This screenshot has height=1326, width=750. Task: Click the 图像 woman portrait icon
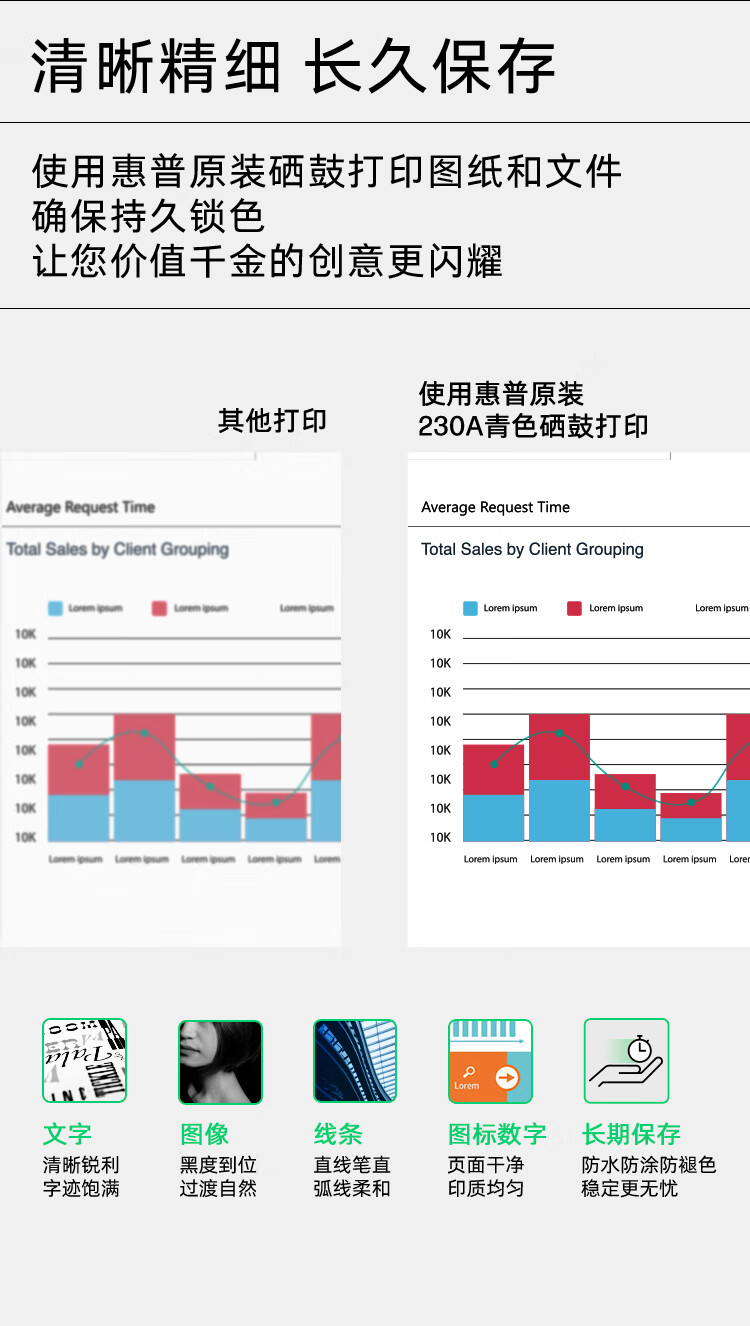[x=220, y=1060]
